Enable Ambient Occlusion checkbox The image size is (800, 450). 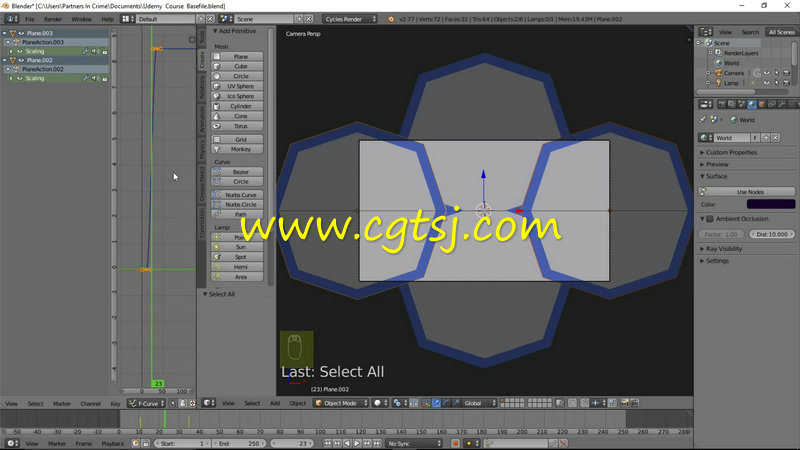710,219
